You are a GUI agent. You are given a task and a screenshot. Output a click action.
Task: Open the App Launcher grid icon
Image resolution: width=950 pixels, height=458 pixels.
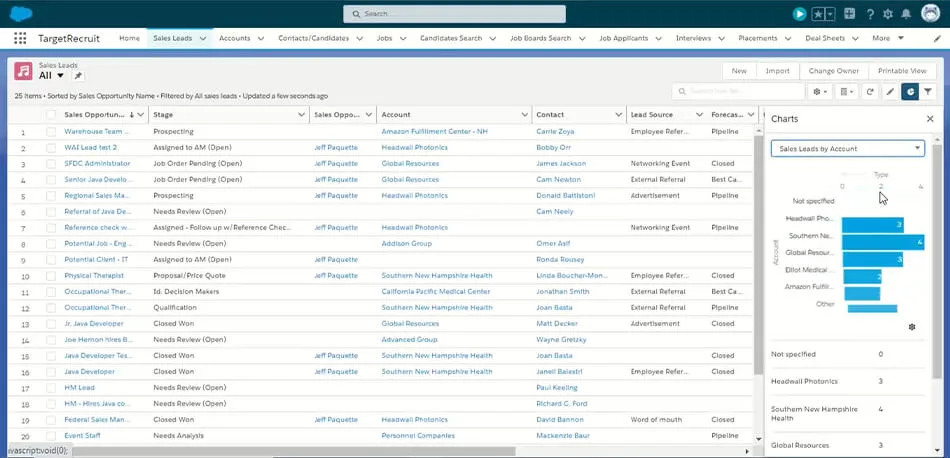[x=20, y=38]
